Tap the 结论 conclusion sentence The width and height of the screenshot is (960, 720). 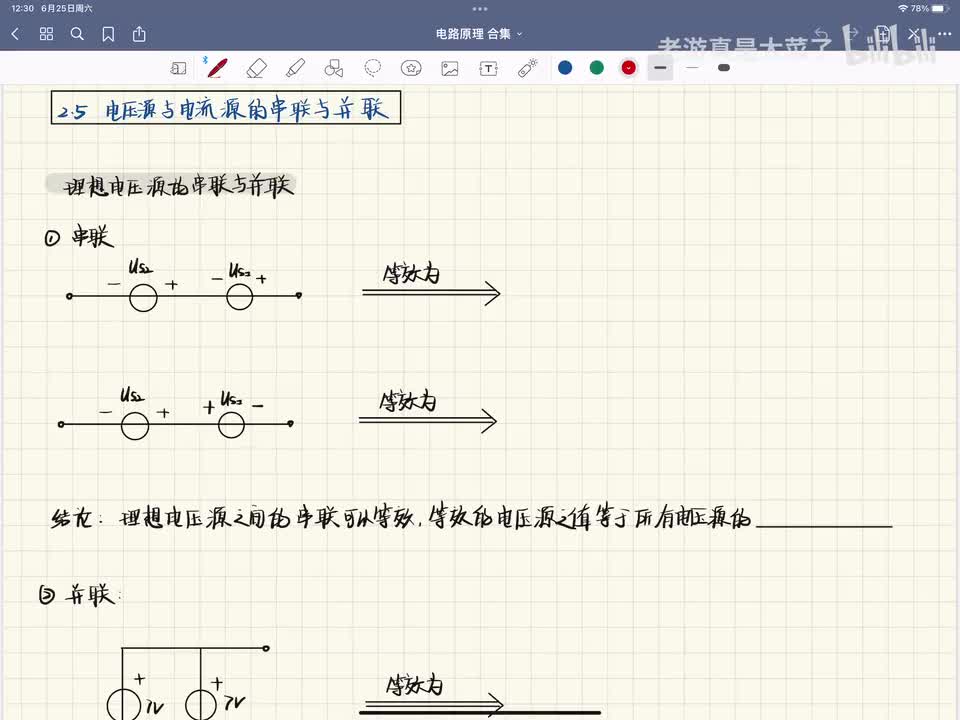401,517
